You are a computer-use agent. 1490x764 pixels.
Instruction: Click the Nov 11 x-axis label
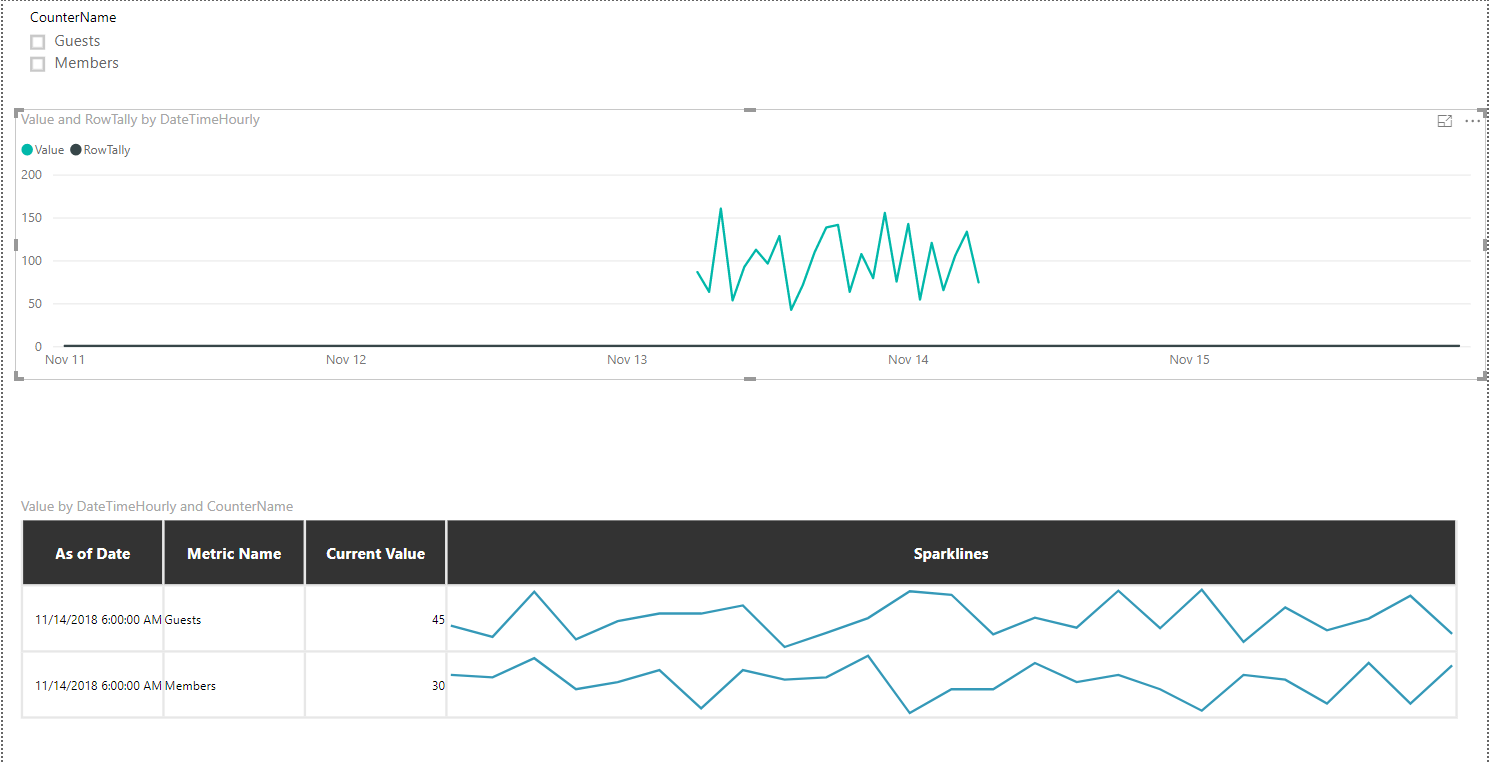tap(65, 360)
